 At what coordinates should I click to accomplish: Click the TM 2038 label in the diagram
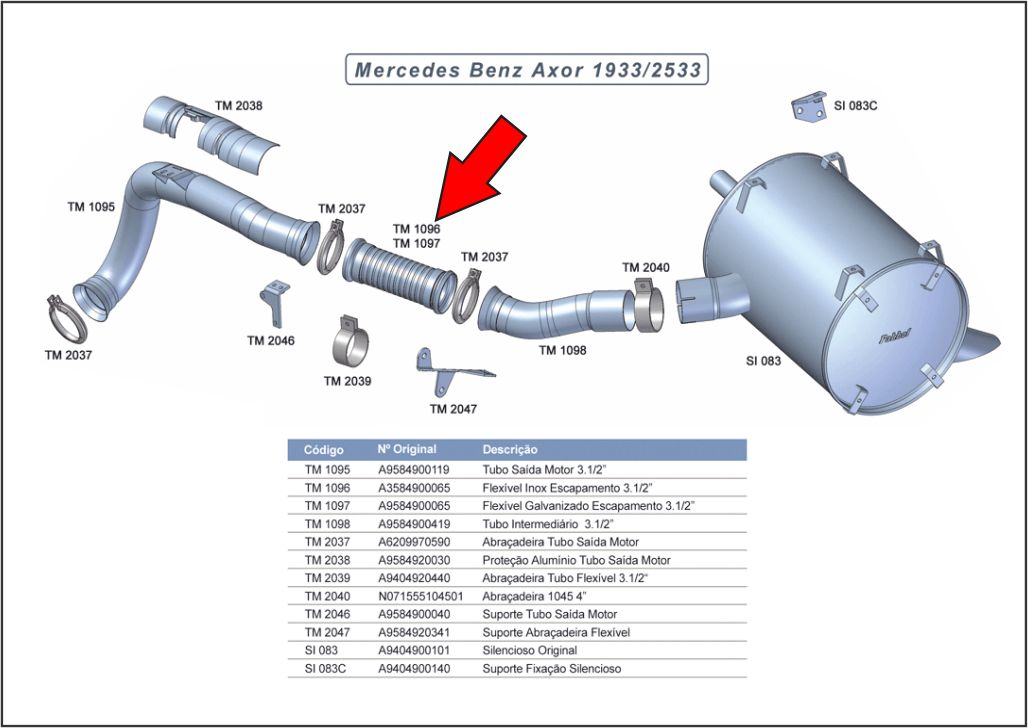[239, 106]
